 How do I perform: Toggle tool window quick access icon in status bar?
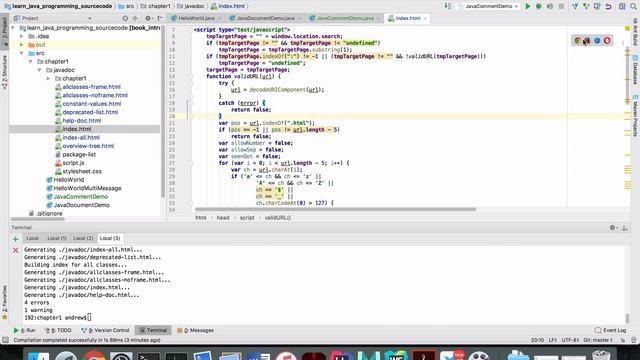[5, 340]
